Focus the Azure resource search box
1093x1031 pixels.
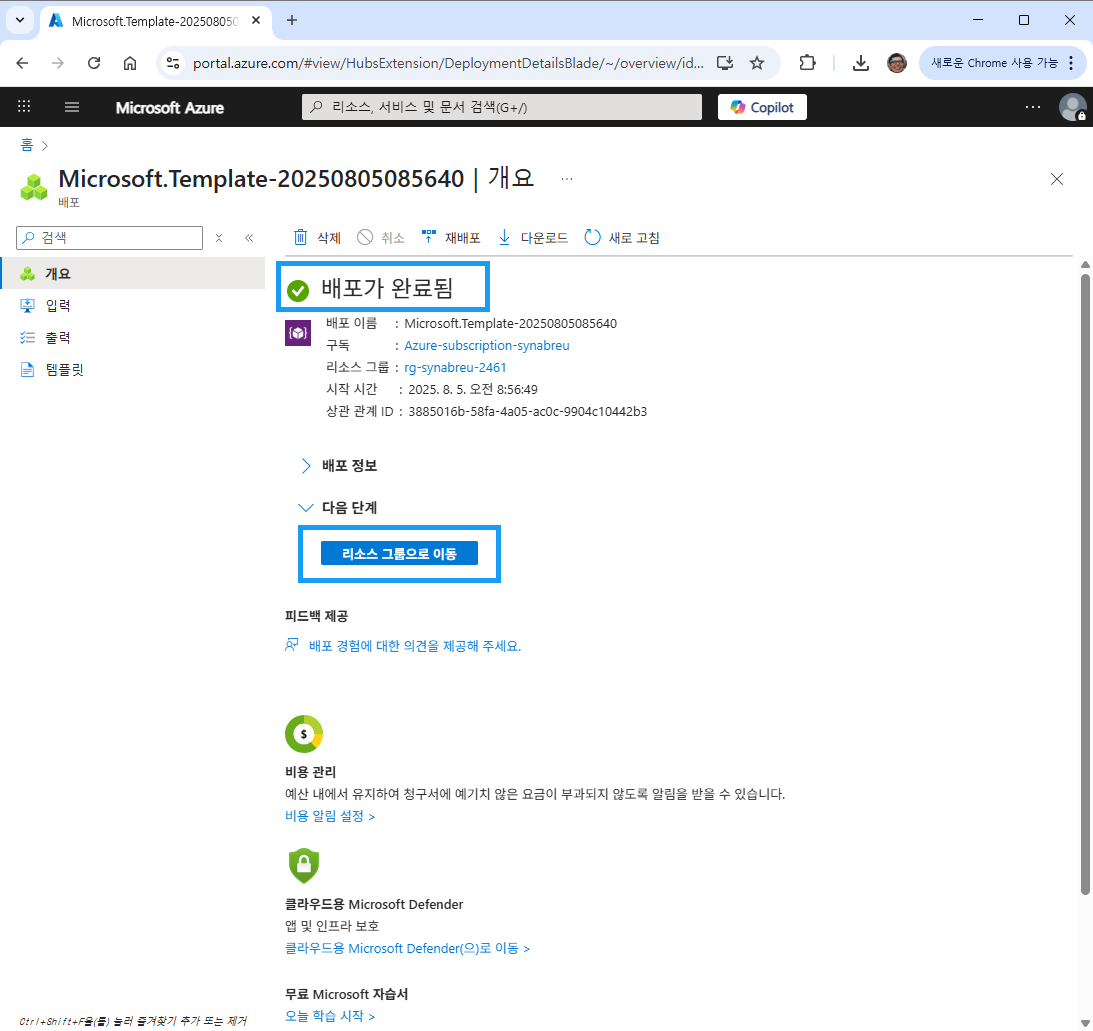tap(501, 107)
